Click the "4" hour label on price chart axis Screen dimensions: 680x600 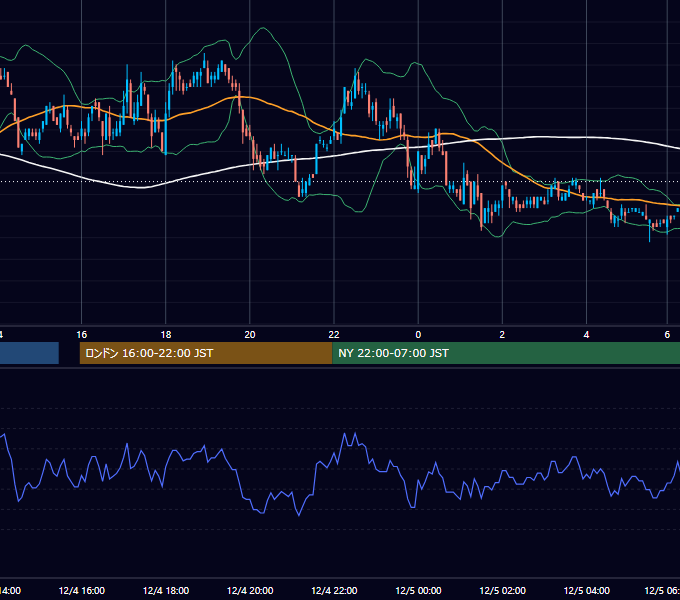point(586,335)
